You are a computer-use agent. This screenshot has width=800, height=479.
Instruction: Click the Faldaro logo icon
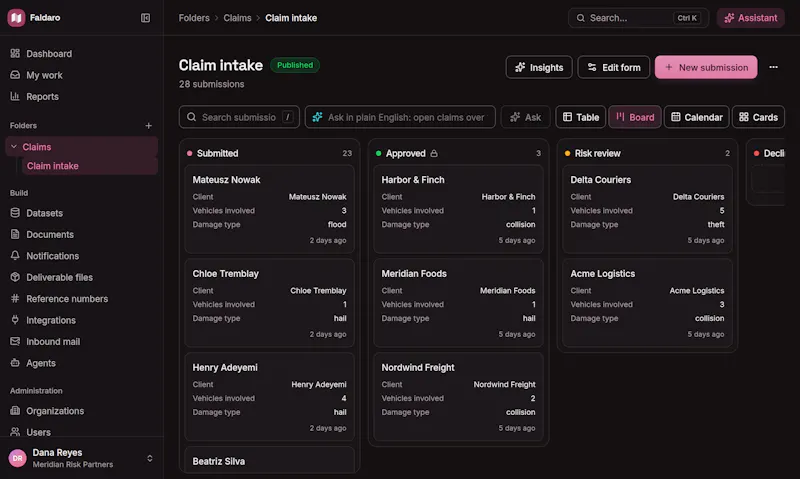pyautogui.click(x=16, y=18)
